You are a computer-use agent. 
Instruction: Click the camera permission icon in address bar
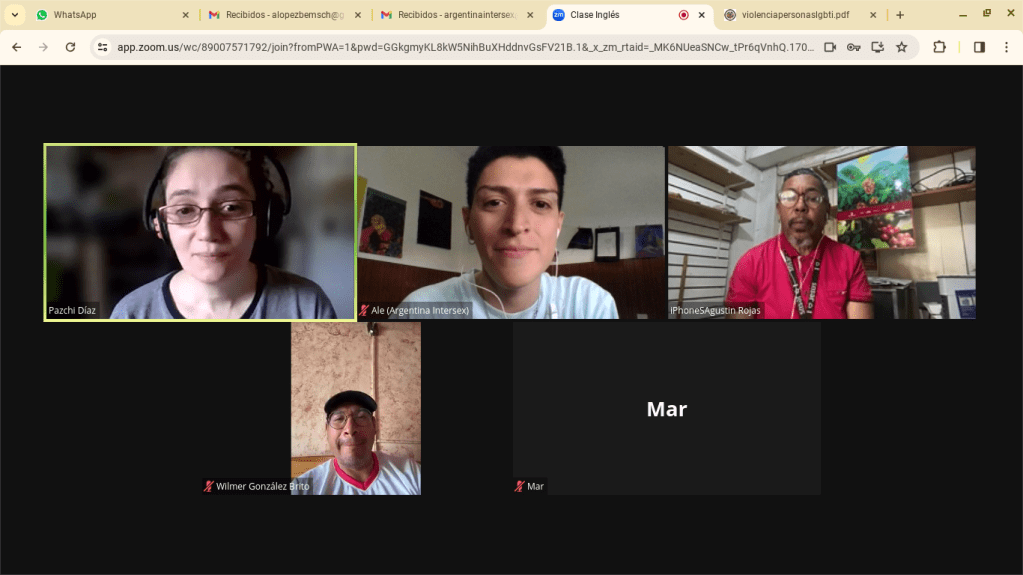830,47
